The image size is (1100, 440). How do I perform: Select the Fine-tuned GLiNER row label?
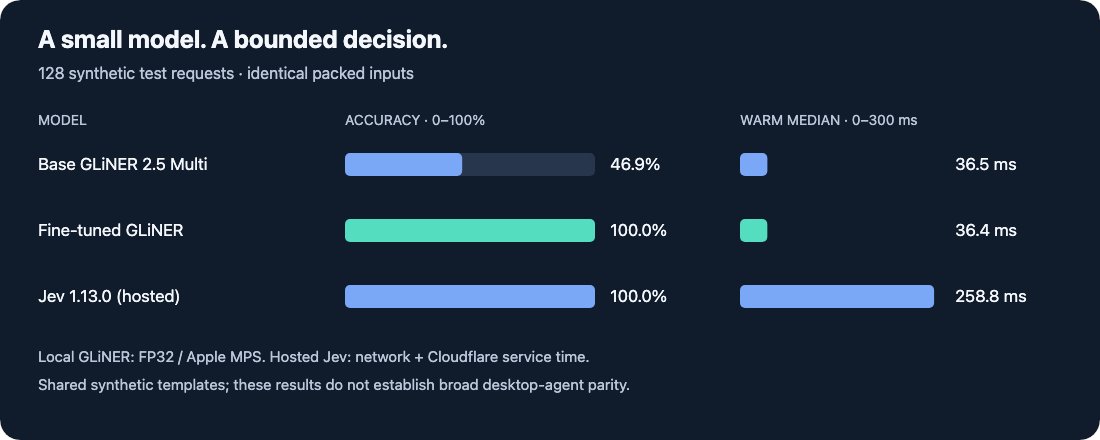[x=111, y=230]
